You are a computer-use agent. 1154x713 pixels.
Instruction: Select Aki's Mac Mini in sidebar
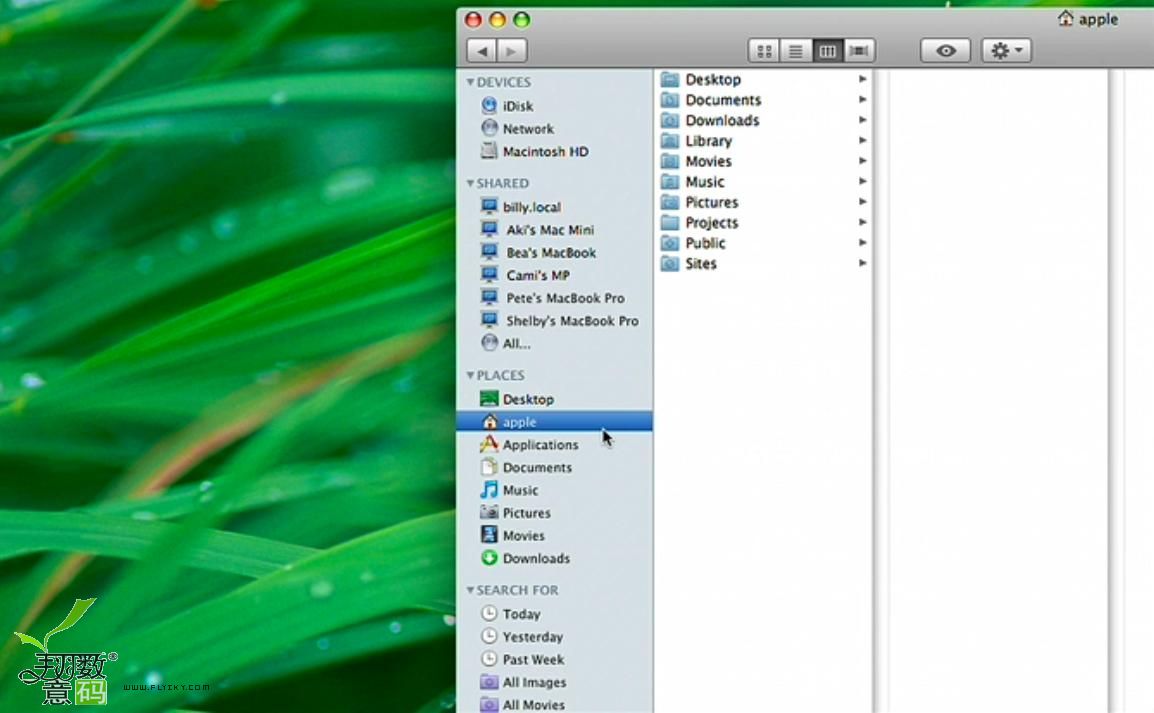pyautogui.click(x=554, y=230)
